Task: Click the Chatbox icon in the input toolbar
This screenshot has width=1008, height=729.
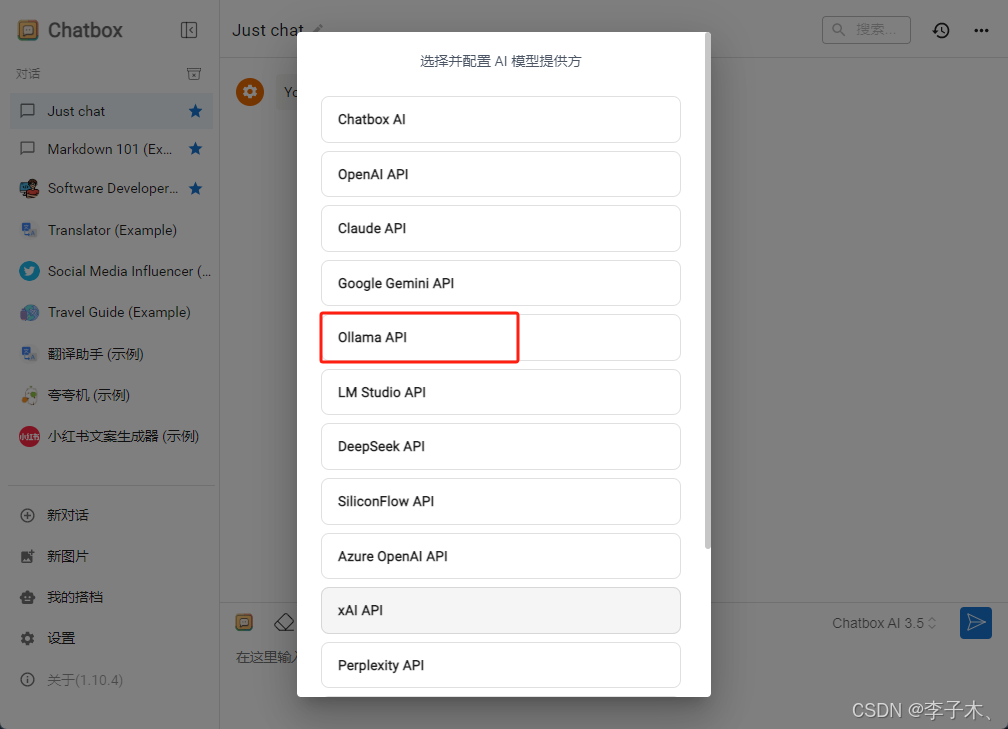Action: (244, 622)
